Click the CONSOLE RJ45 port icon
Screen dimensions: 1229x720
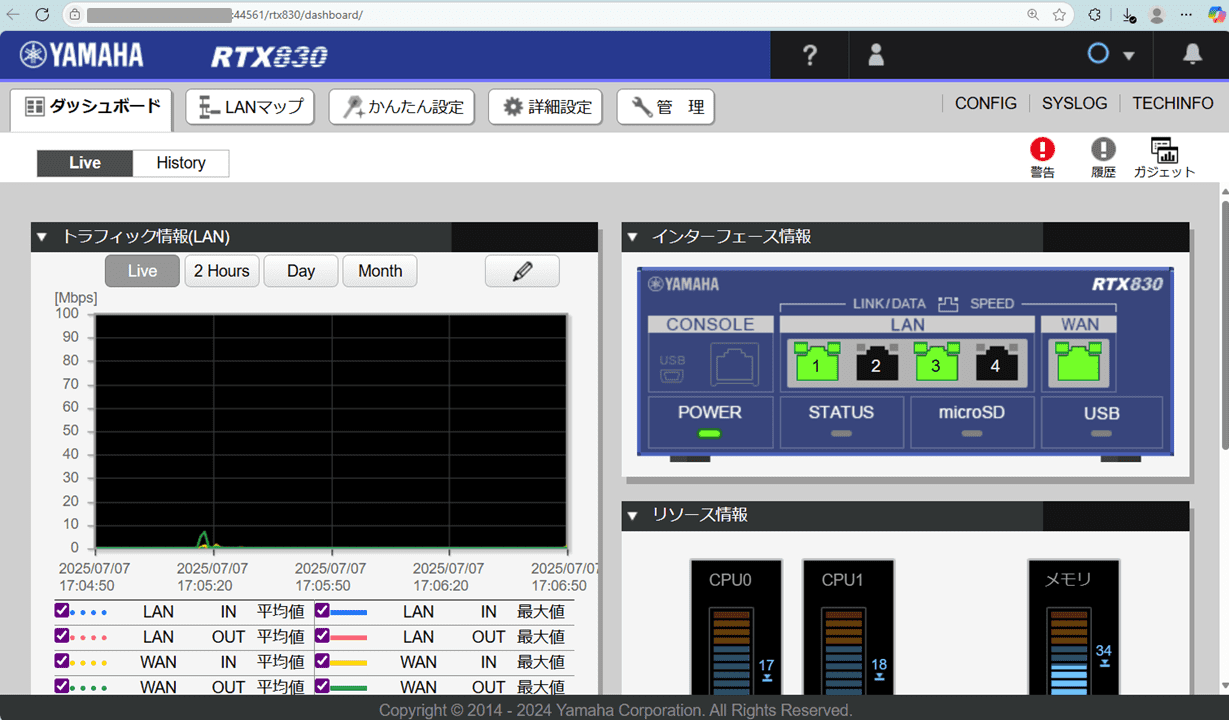pyautogui.click(x=735, y=365)
